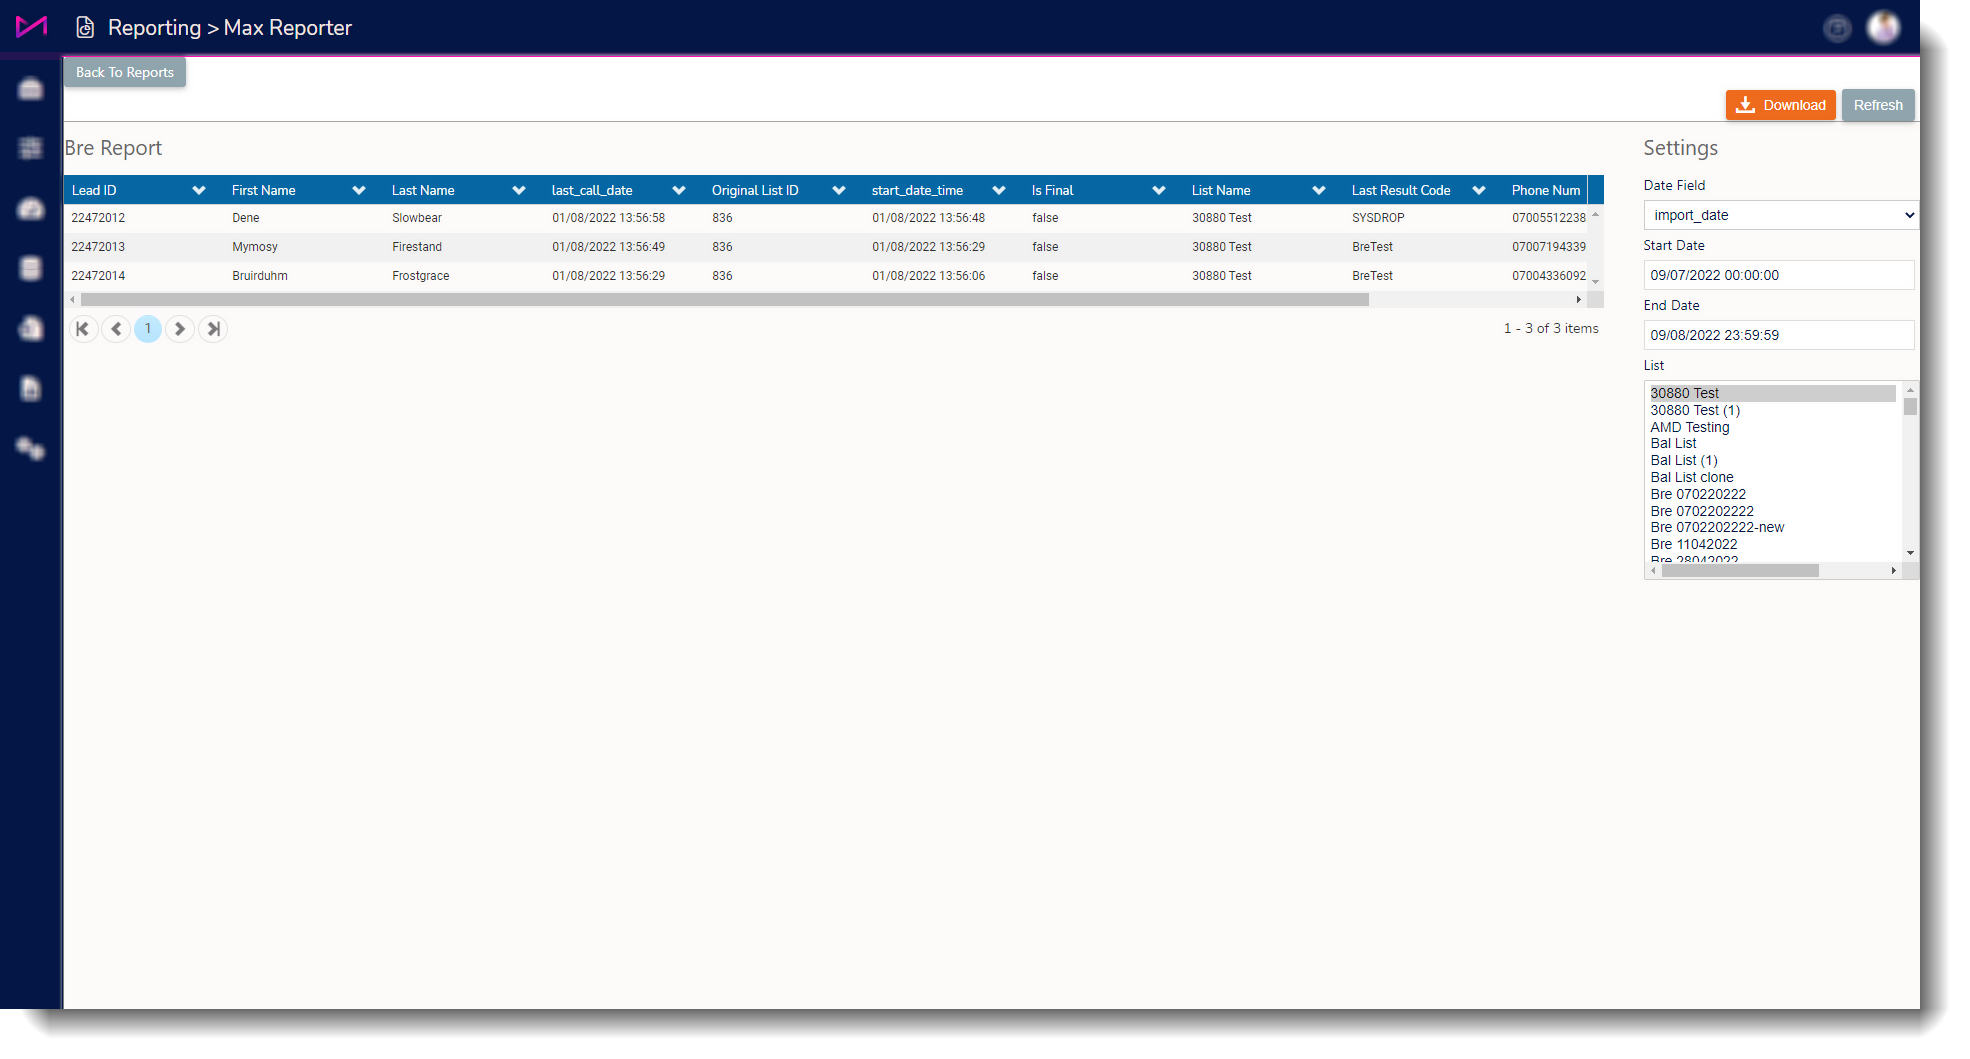Select 'Bal List clone' in the List box

point(1772,477)
